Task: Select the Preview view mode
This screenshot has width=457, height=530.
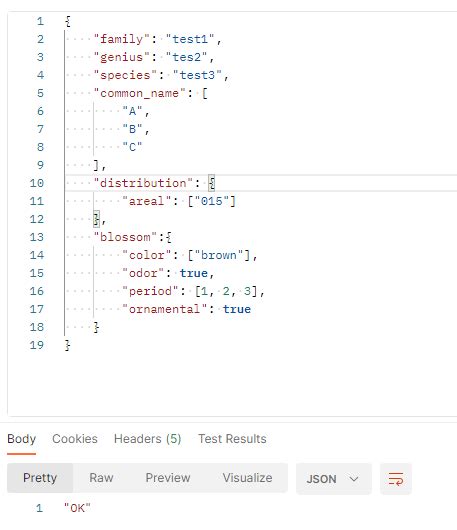Action: pyautogui.click(x=168, y=478)
